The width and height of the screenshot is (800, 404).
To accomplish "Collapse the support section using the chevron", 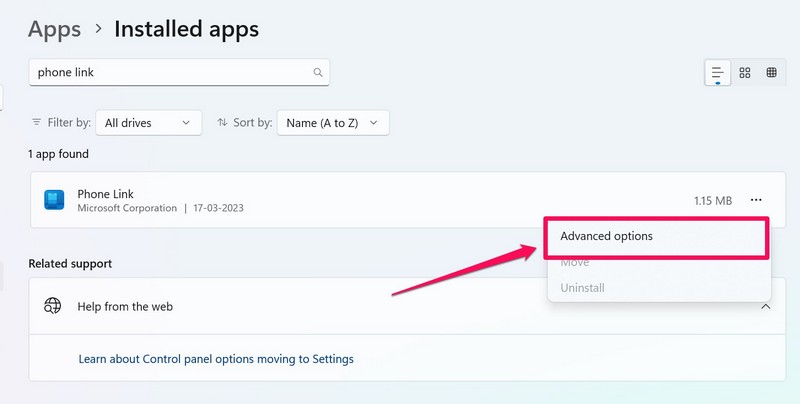I will pyautogui.click(x=766, y=306).
